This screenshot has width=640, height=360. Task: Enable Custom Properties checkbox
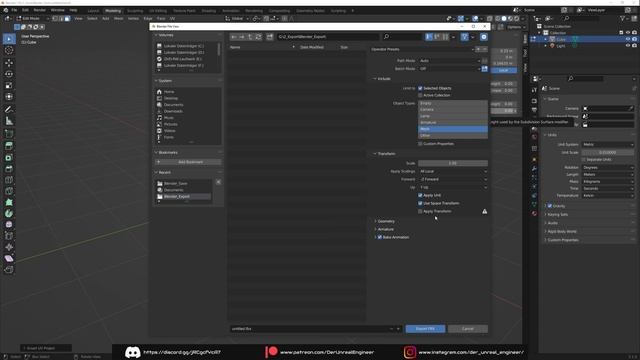point(420,144)
